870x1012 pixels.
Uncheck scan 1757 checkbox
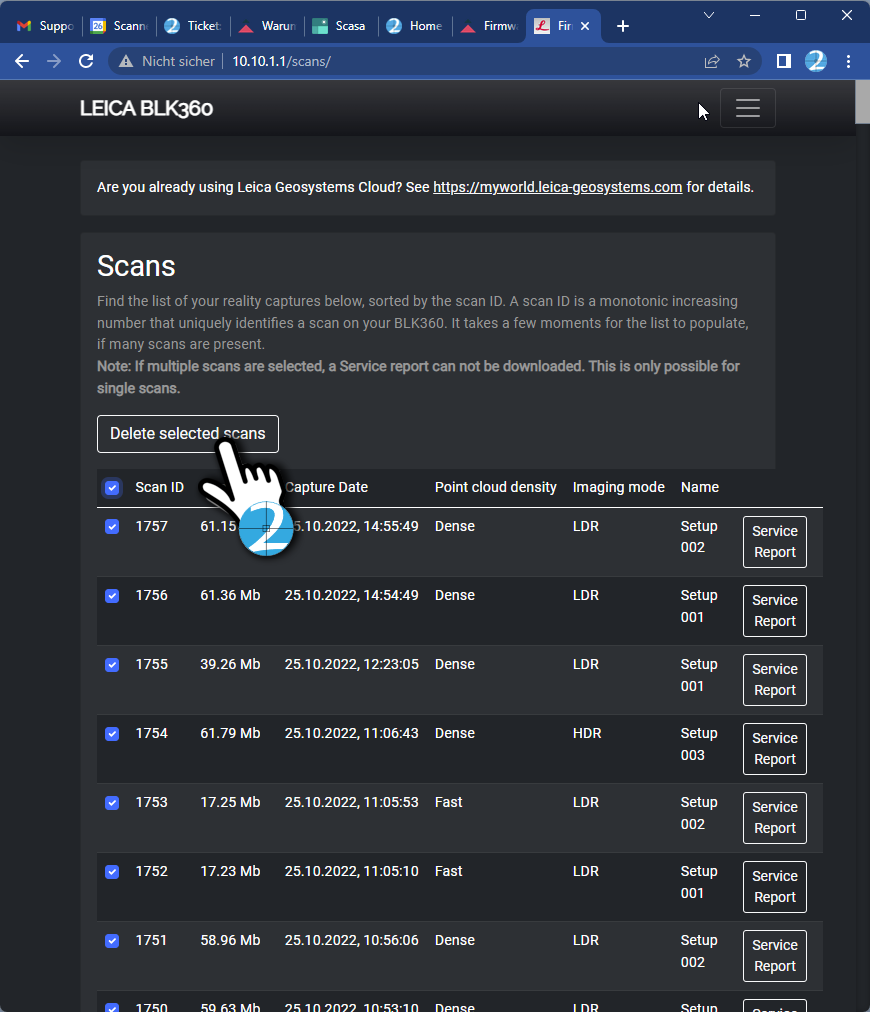pyautogui.click(x=112, y=527)
